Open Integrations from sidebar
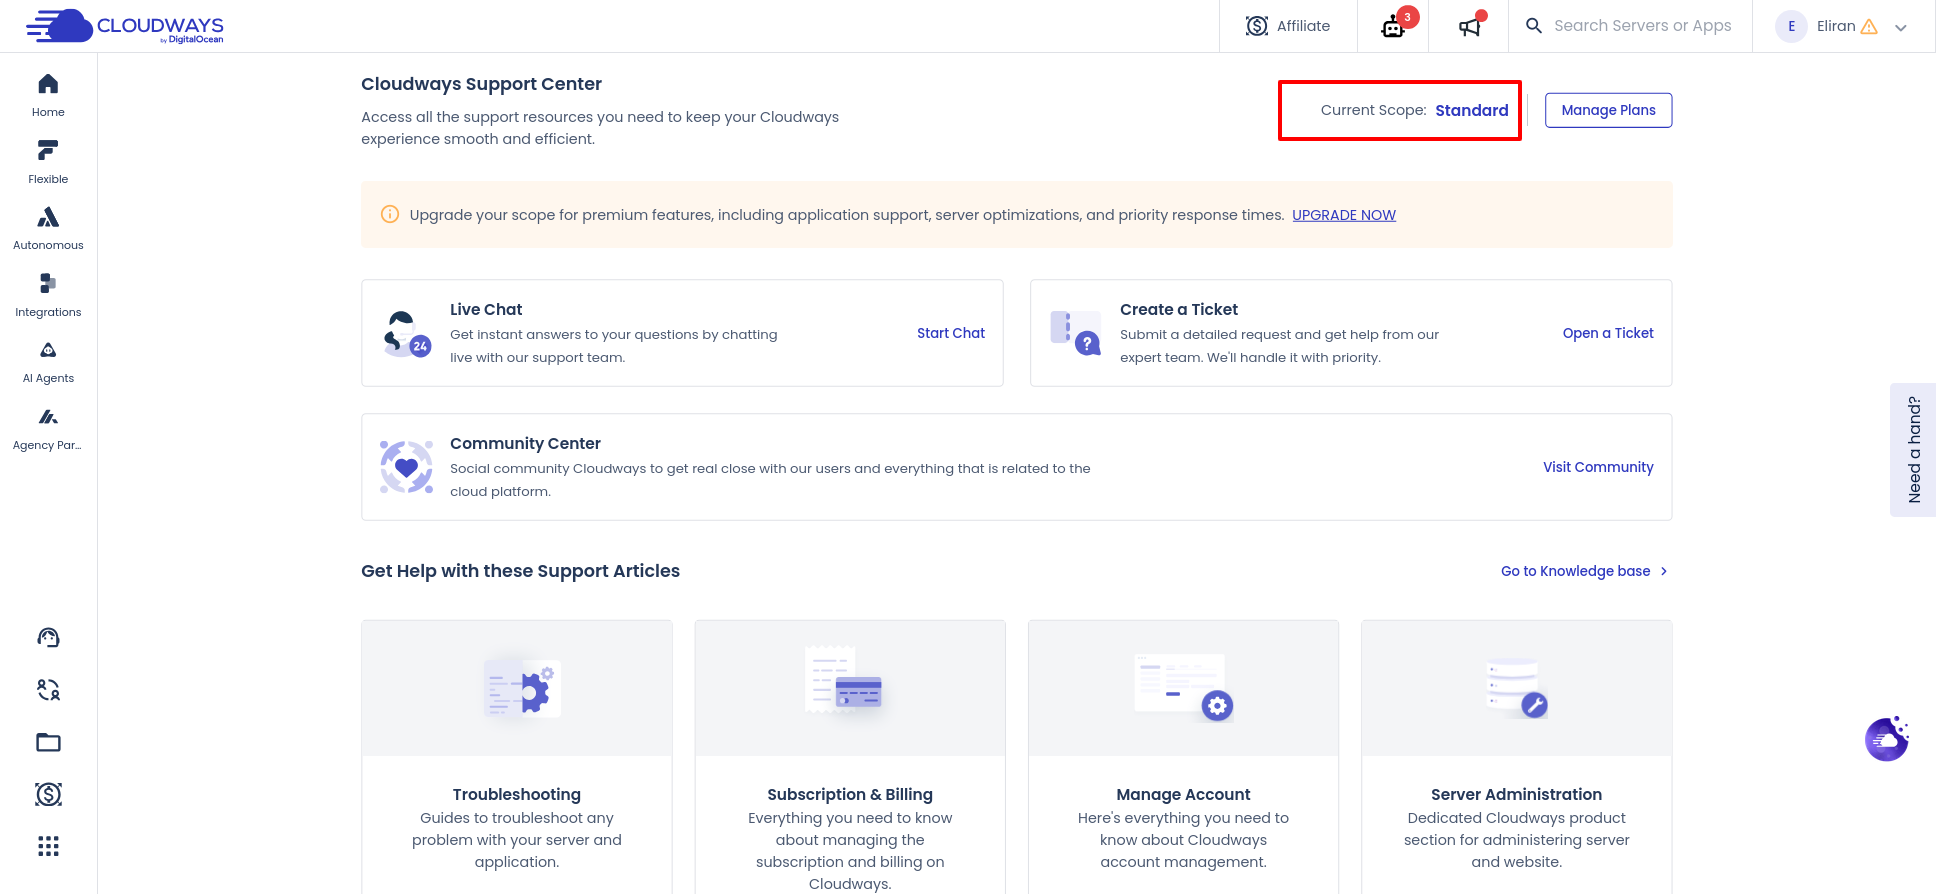 pos(48,296)
